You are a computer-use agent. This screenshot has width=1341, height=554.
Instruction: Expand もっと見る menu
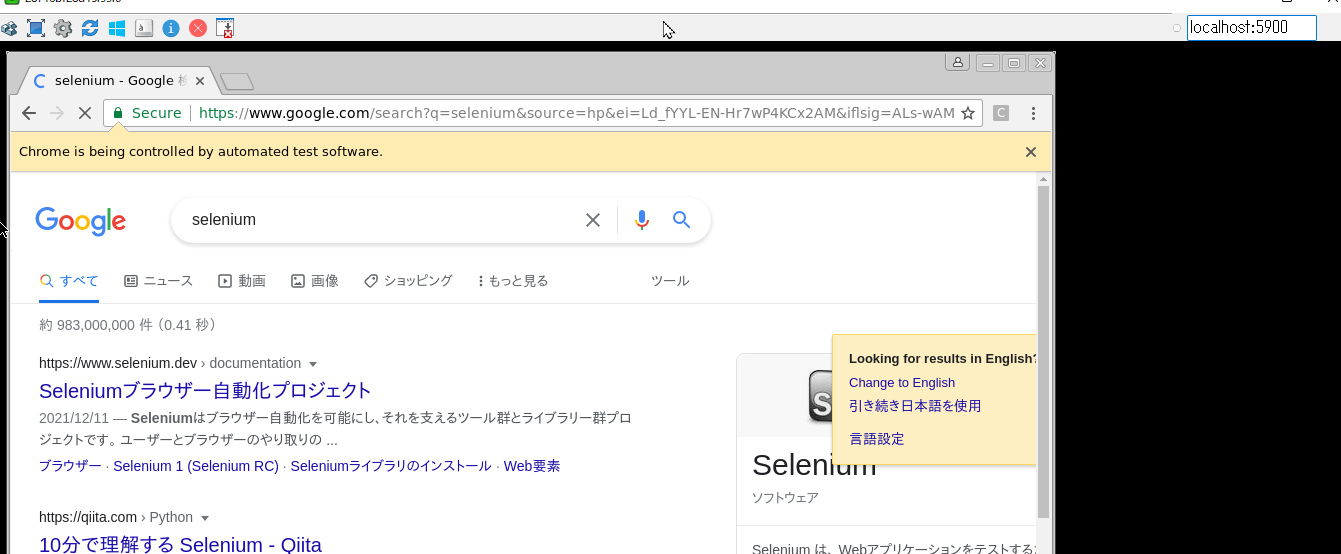513,281
